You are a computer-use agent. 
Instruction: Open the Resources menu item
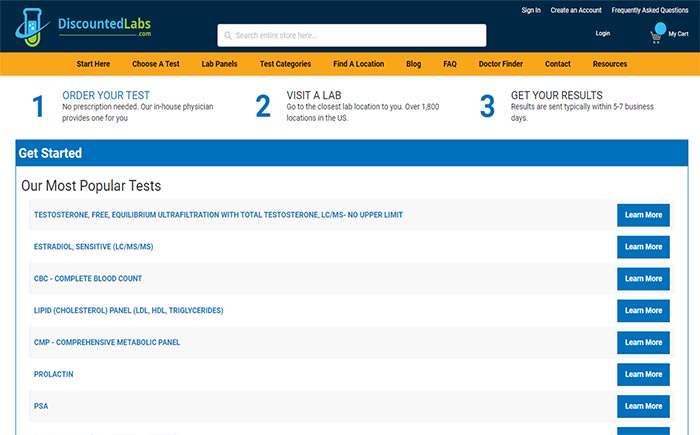tap(610, 64)
